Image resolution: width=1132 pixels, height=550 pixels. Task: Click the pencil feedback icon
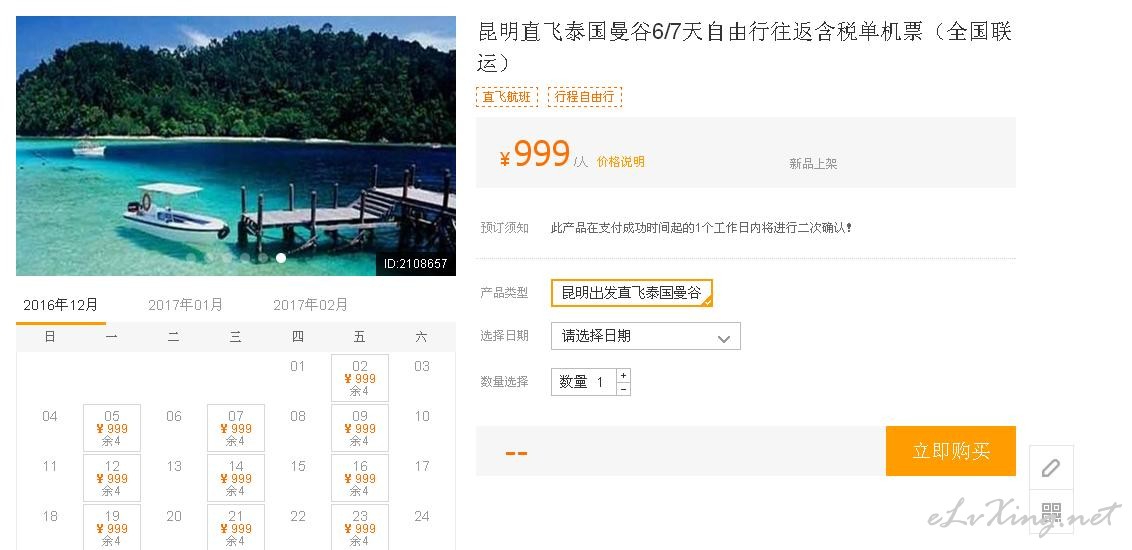pos(1051,468)
